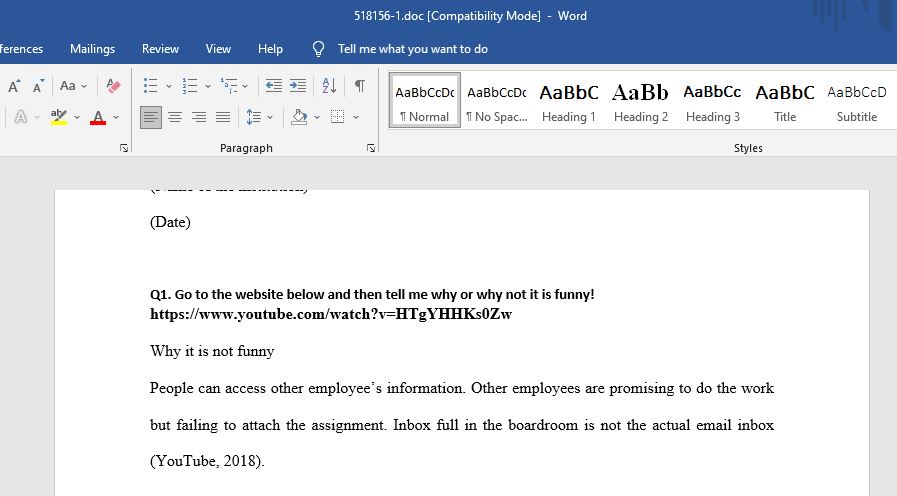Apply the No Spacing style
This screenshot has width=897, height=496.
click(497, 100)
